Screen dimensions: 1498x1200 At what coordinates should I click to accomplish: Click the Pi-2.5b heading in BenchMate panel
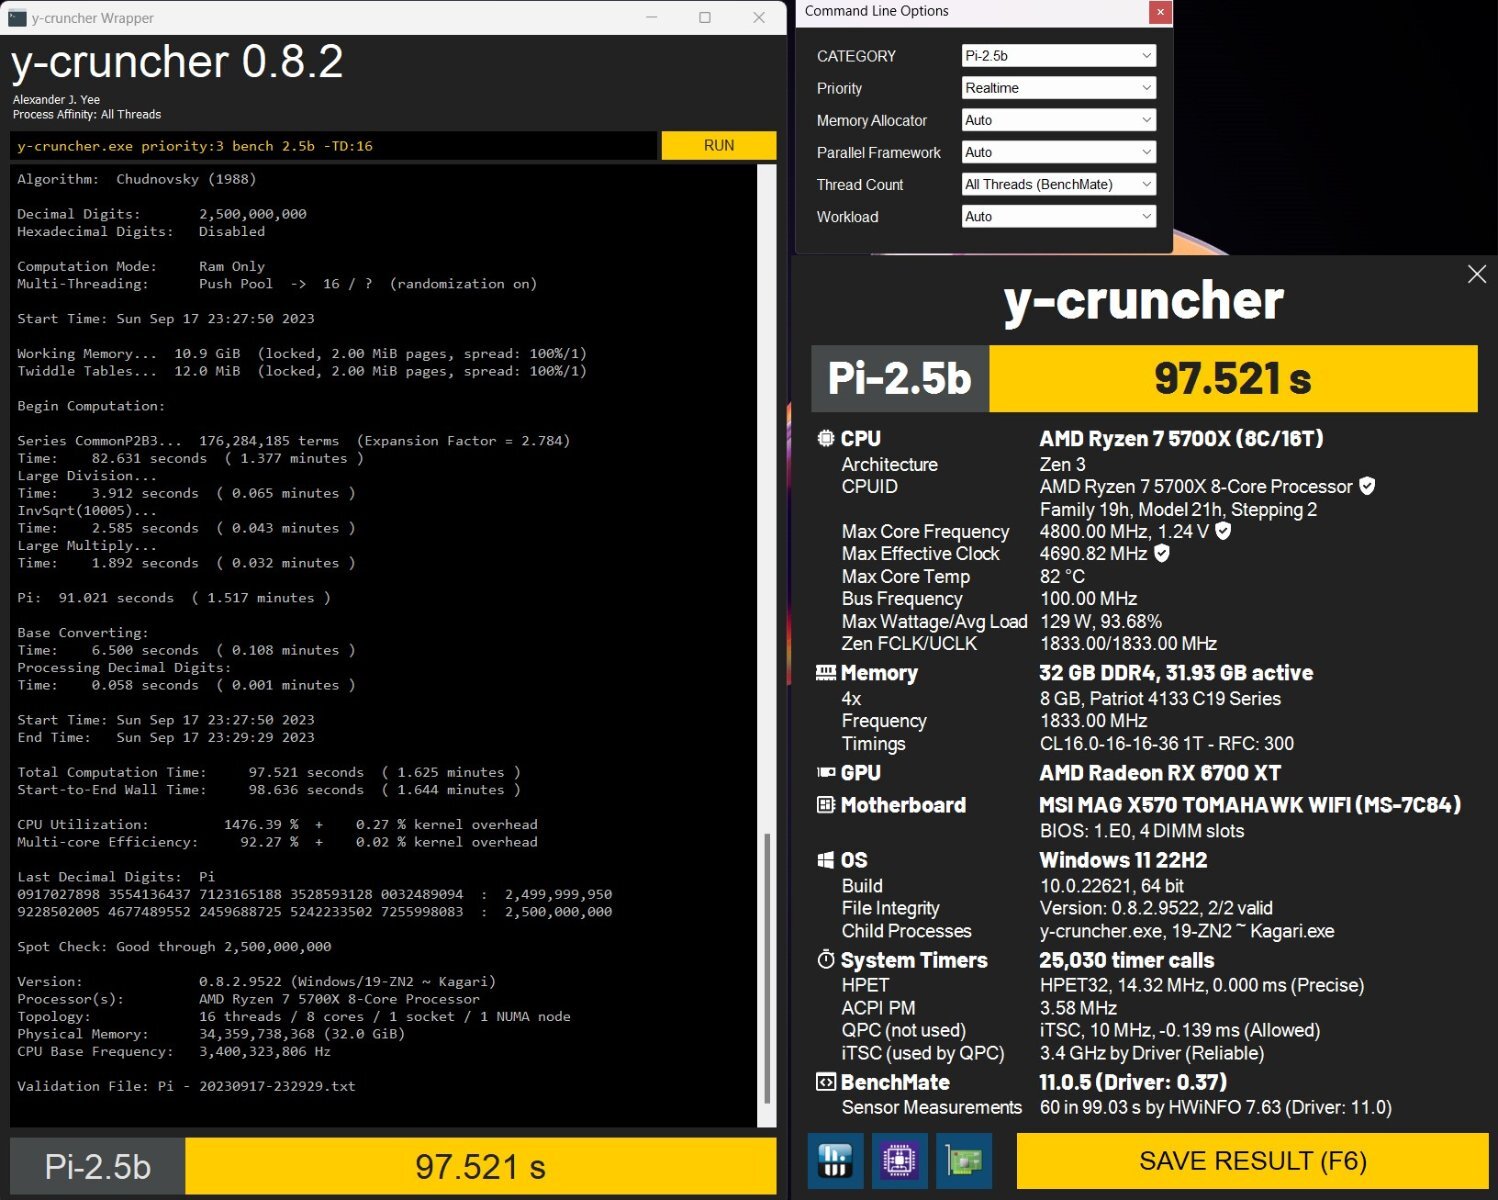click(x=900, y=379)
